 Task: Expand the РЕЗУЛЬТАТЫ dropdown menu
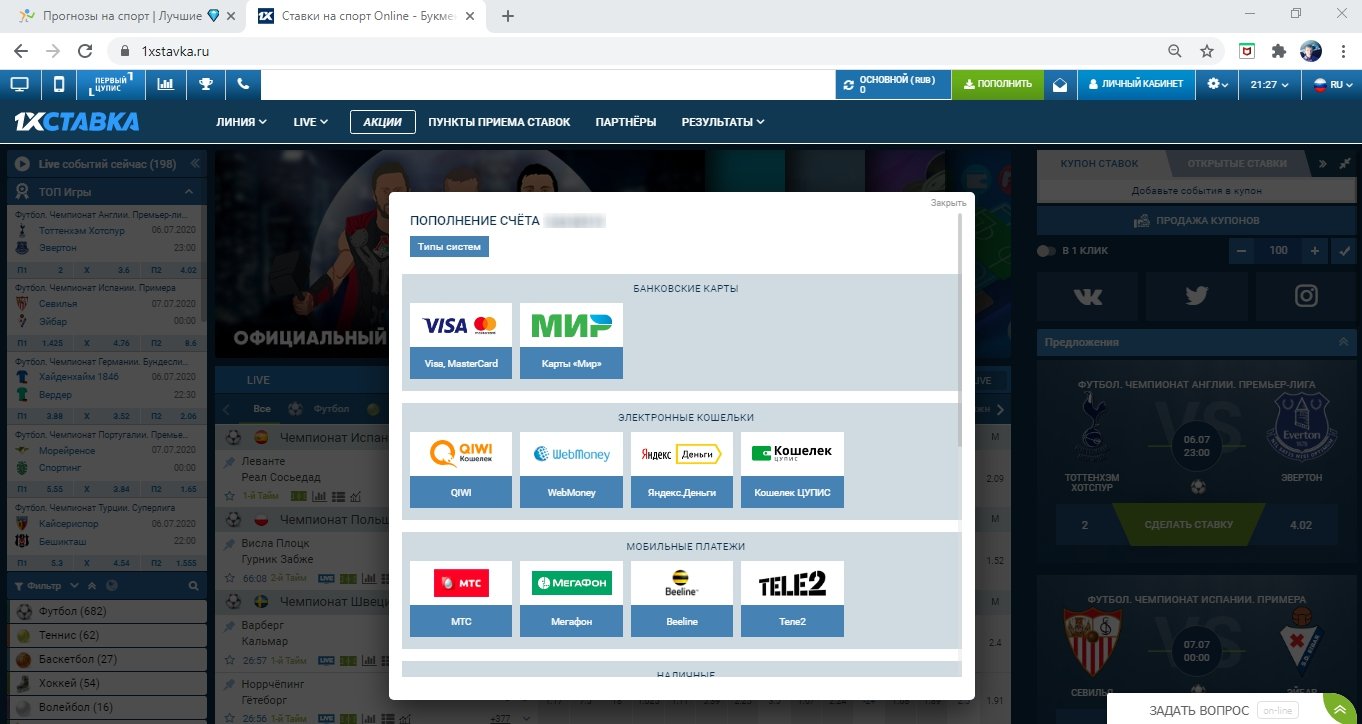click(x=723, y=122)
